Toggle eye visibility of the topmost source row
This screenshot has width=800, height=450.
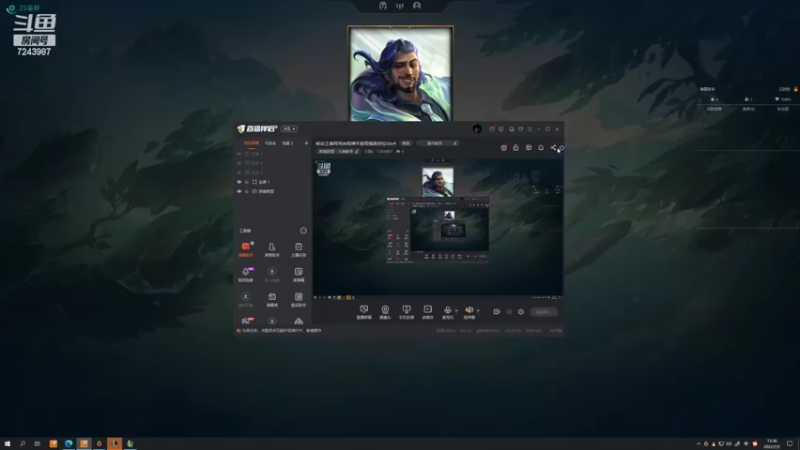(239, 154)
